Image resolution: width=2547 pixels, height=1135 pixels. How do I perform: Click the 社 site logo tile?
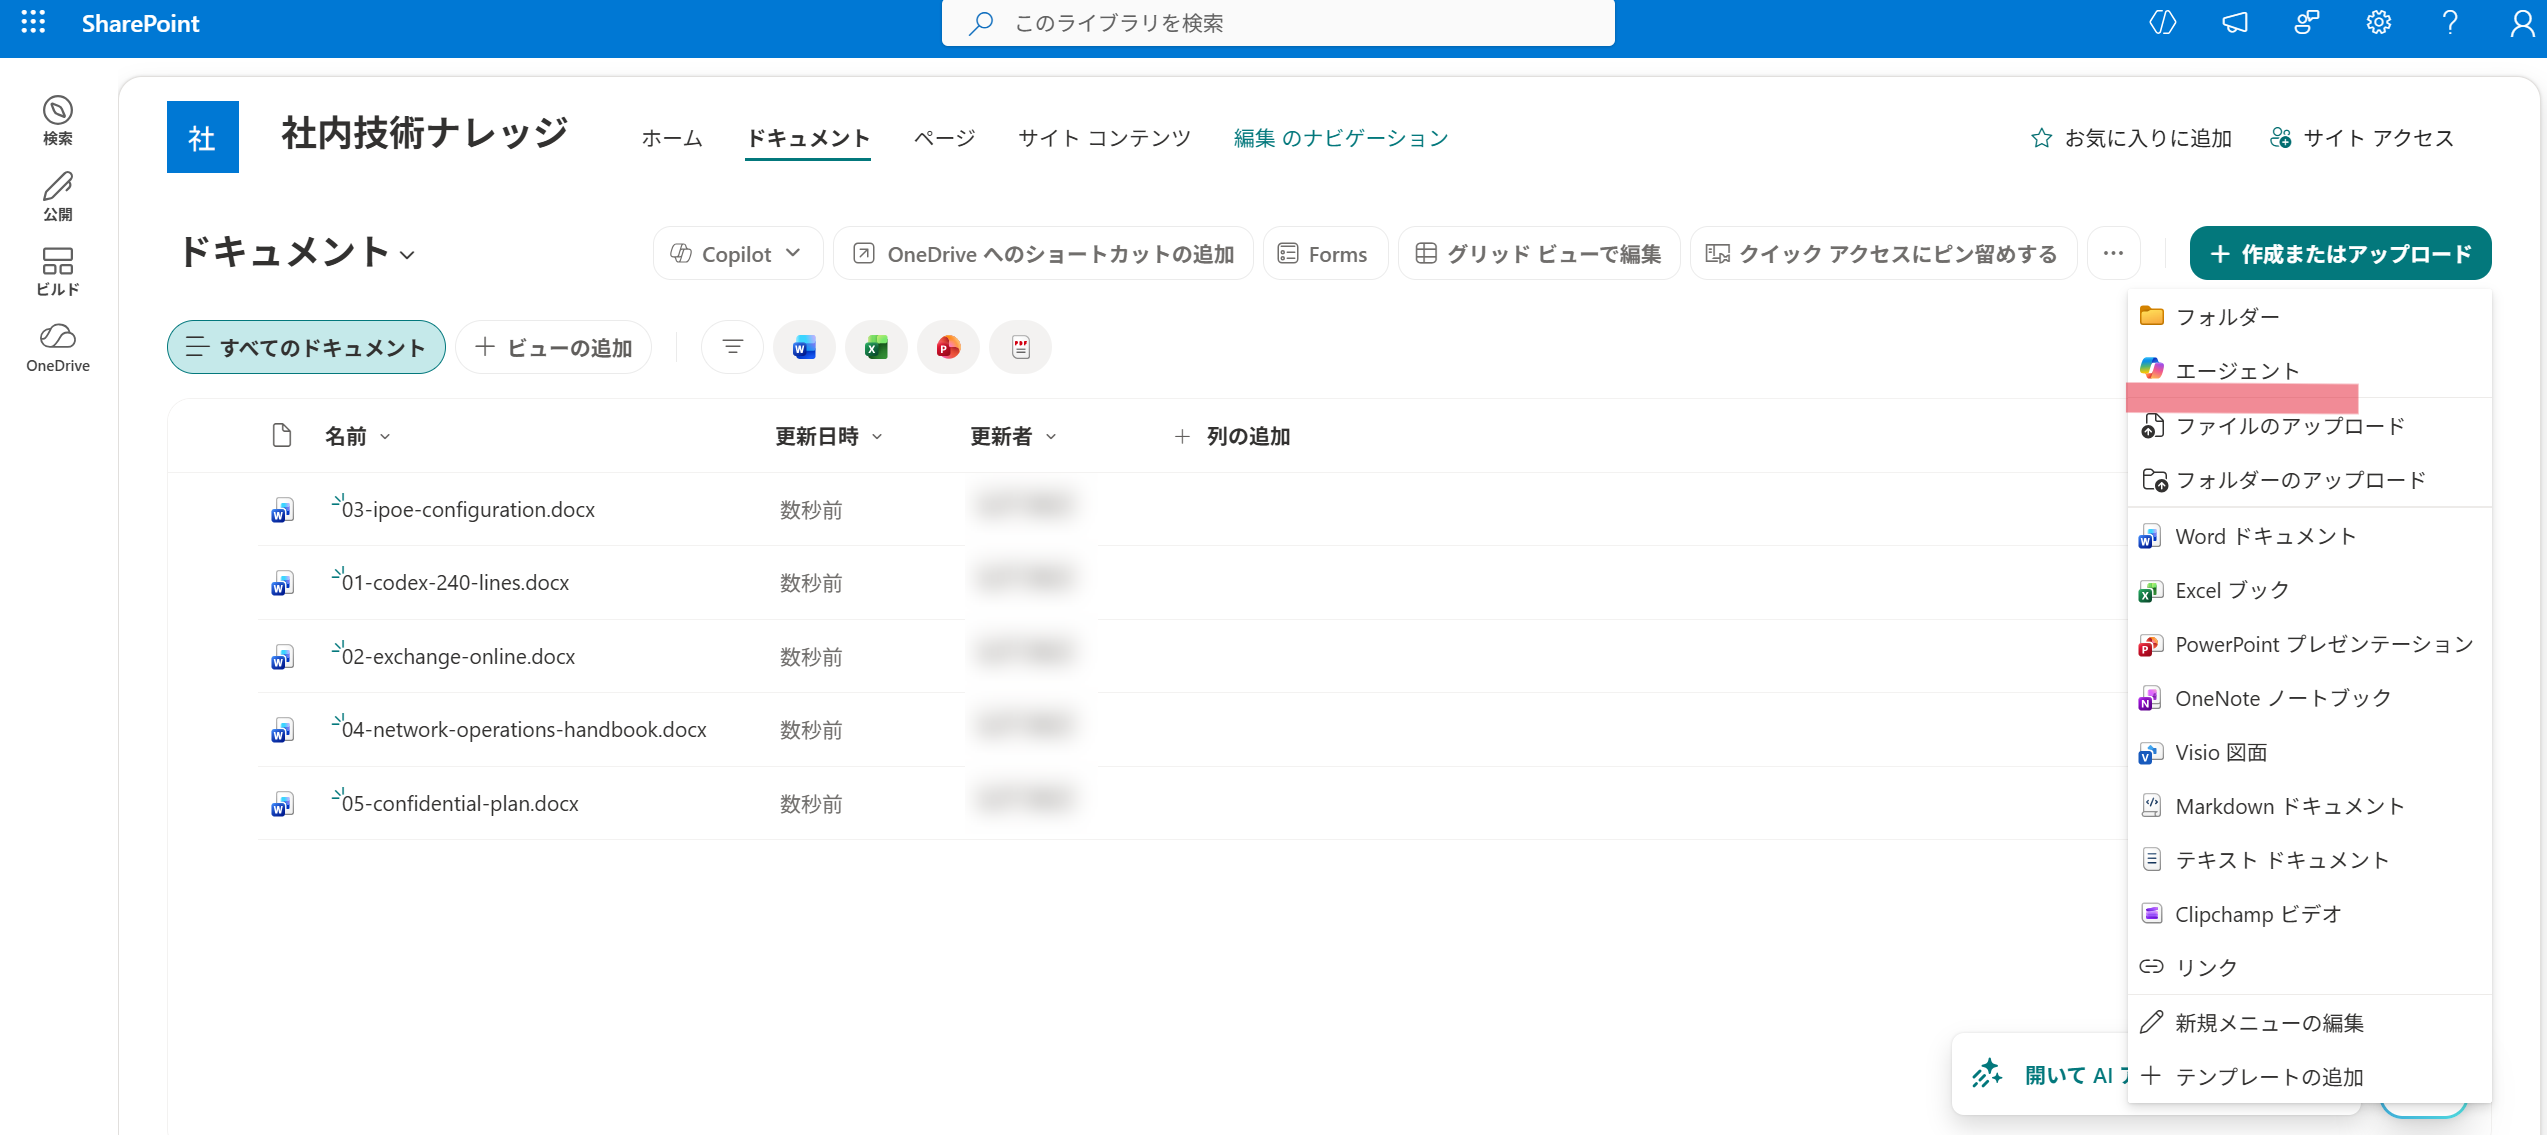[x=203, y=137]
